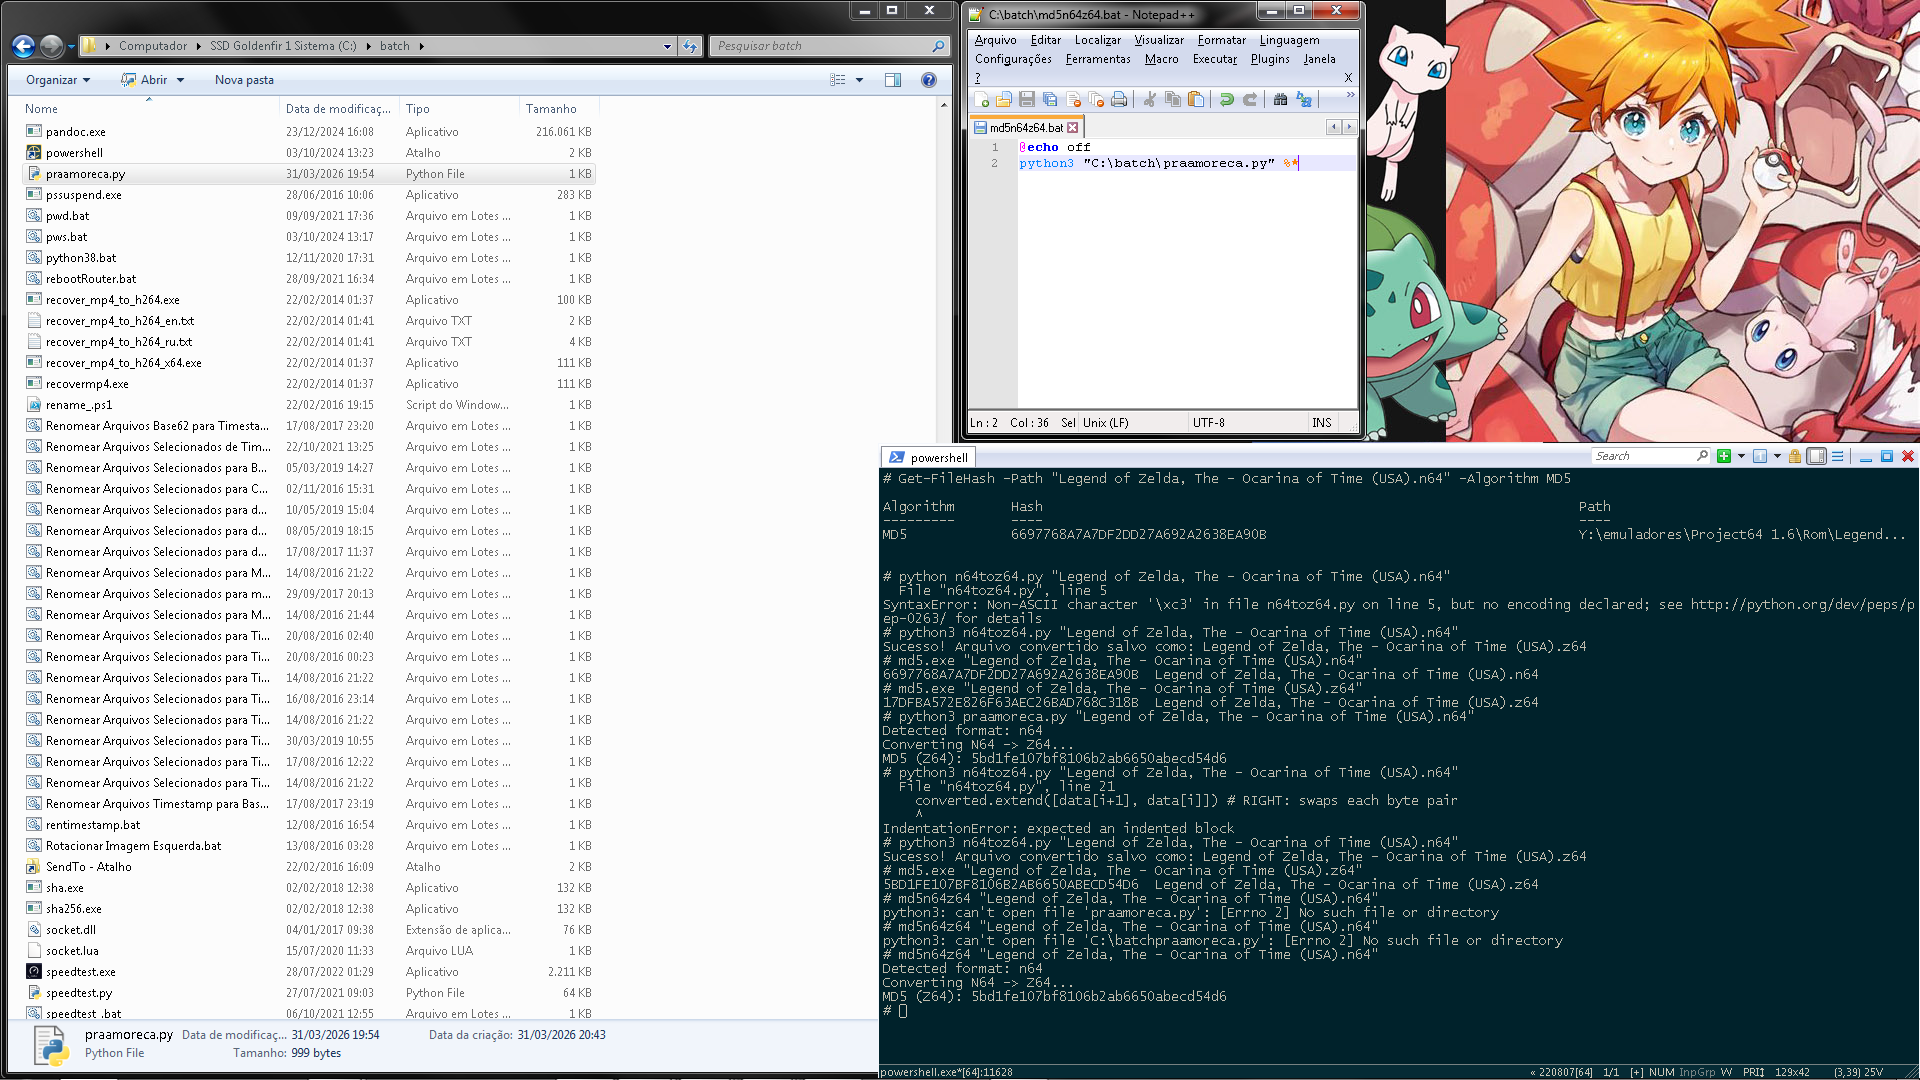
Task: Click the Paste clipboard icon in Notepad++
Action: coord(1195,99)
